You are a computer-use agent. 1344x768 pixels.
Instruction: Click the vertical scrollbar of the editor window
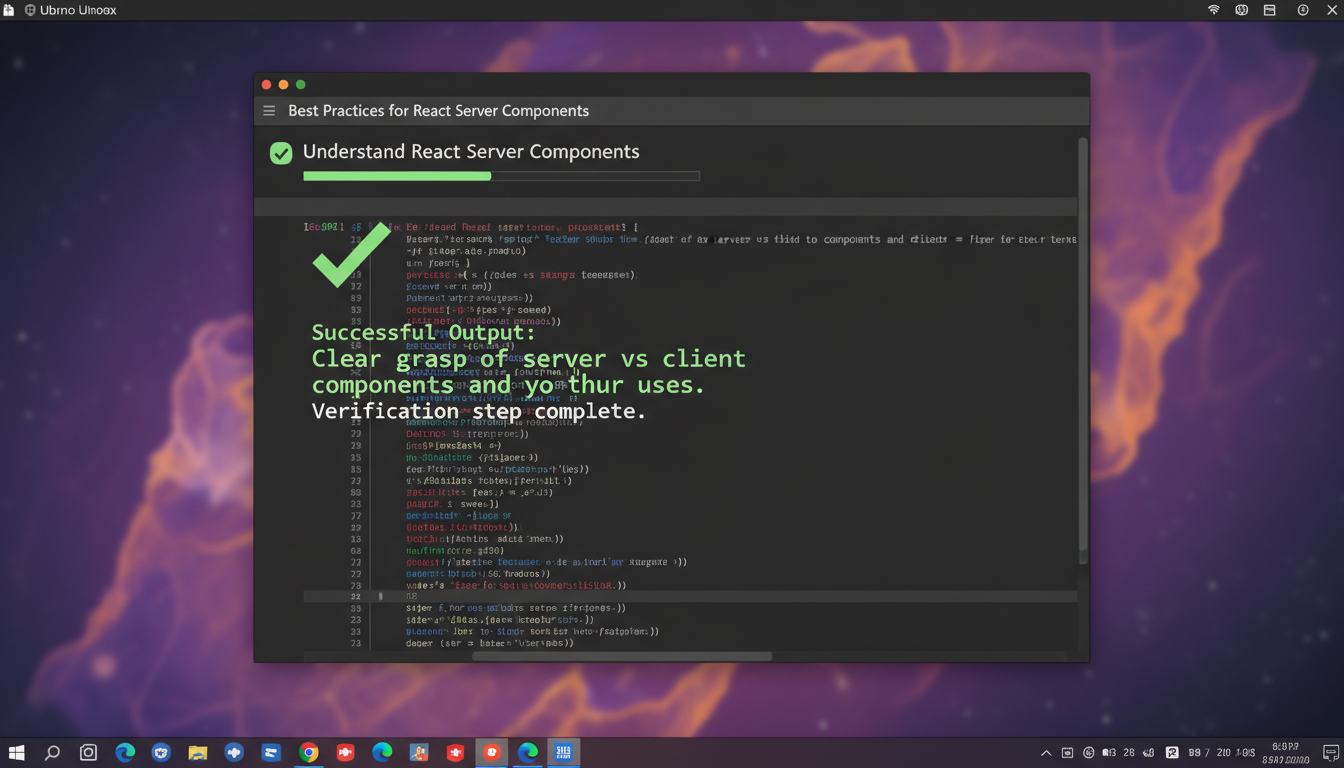pyautogui.click(x=1082, y=350)
